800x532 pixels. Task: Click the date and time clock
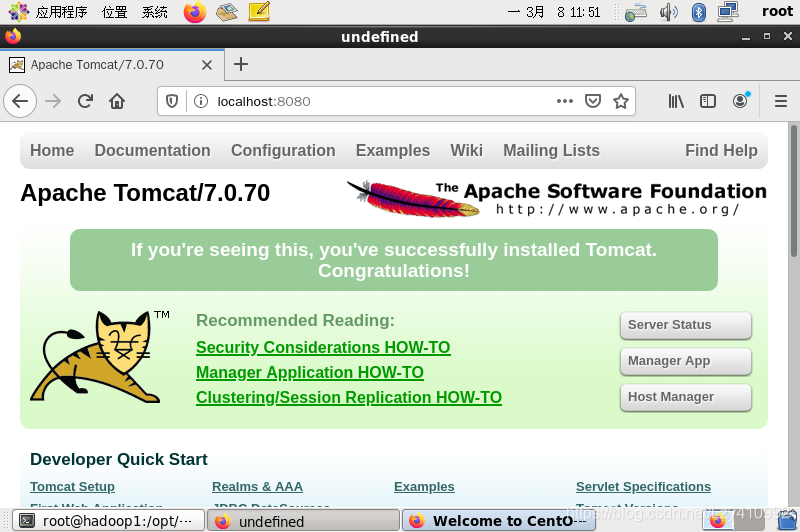coord(554,12)
